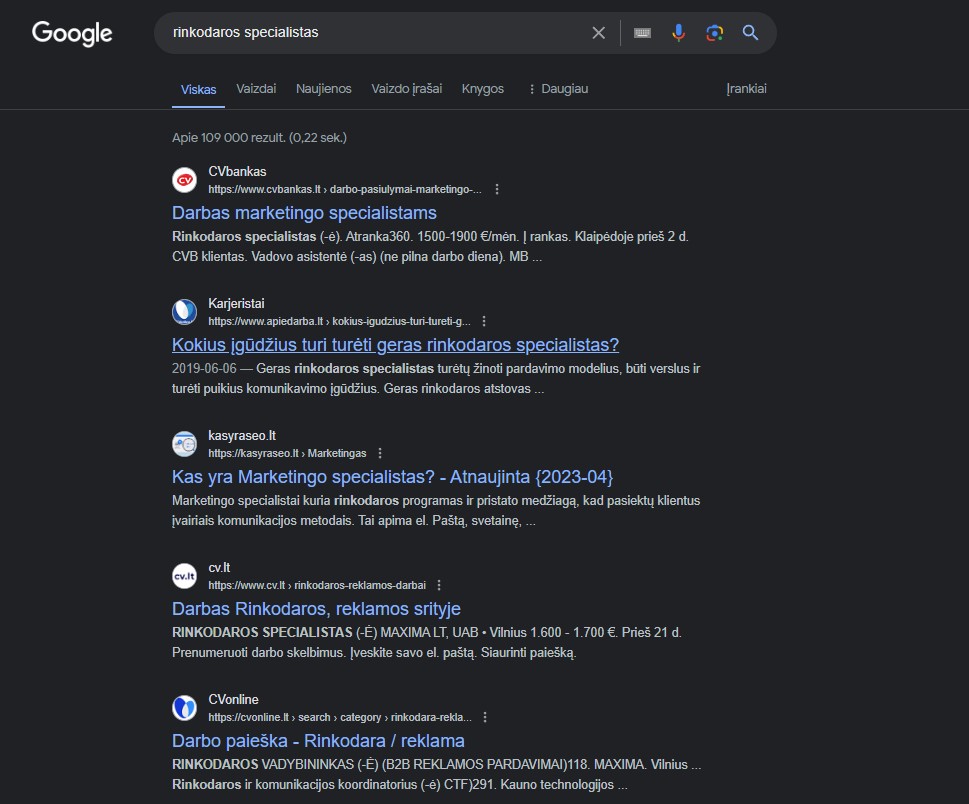Image resolution: width=969 pixels, height=804 pixels.
Task: Open three-dot menu for Karjeristai result
Action: tap(484, 321)
